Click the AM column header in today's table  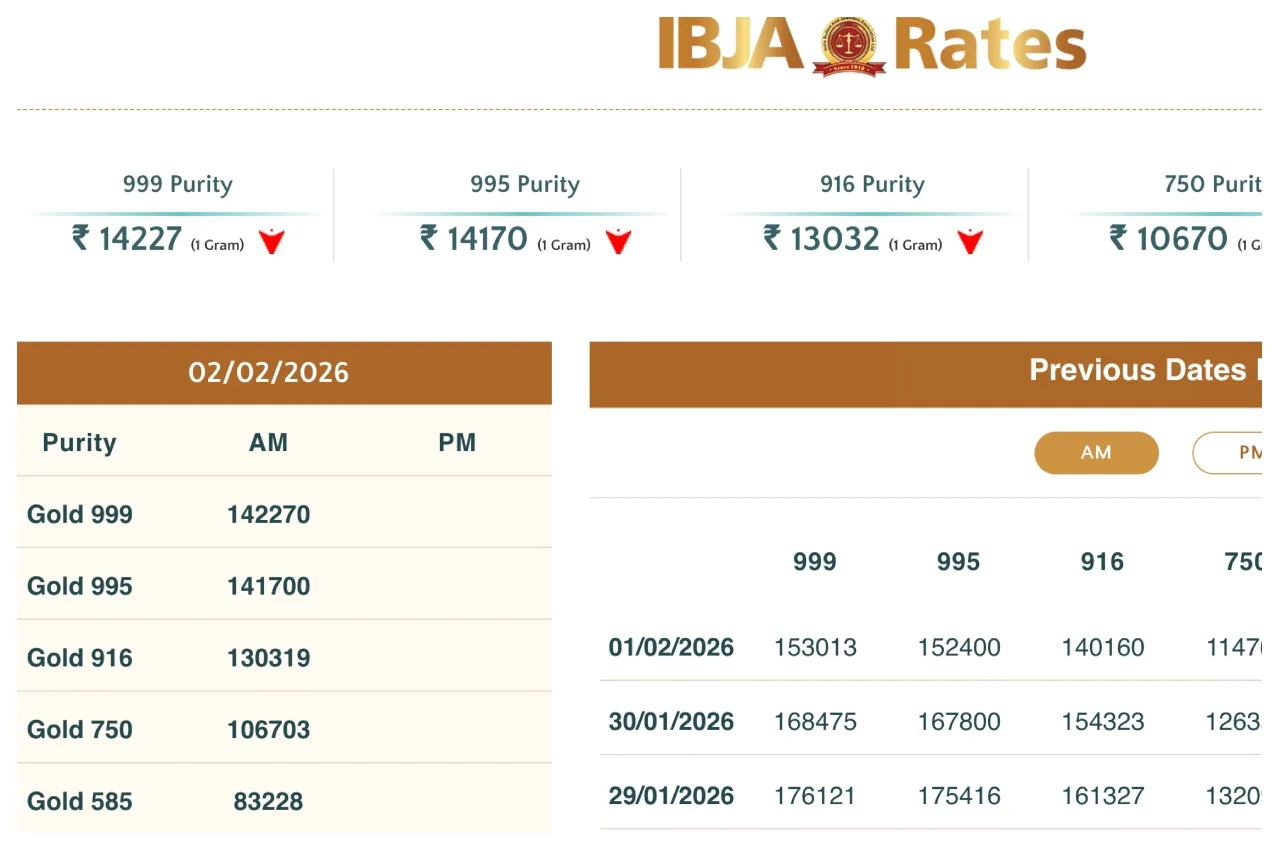click(268, 443)
